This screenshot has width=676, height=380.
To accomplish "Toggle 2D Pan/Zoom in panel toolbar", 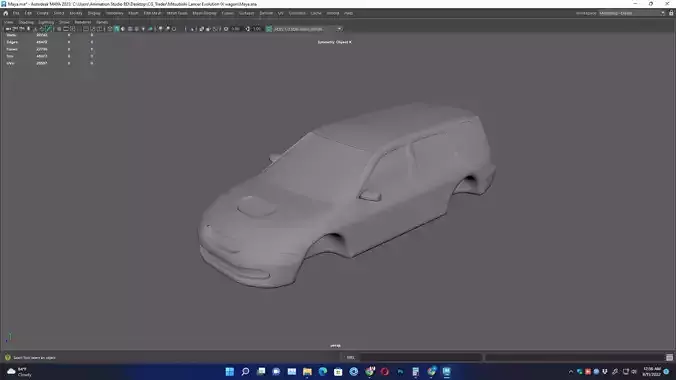I will tap(42, 29).
